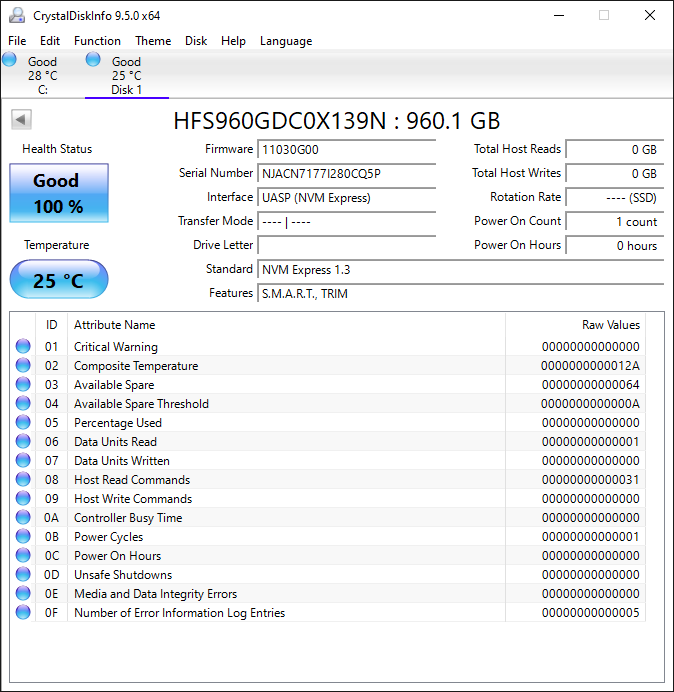Click the Disk 1 status orb
The height and width of the screenshot is (692, 674).
[x=93, y=60]
